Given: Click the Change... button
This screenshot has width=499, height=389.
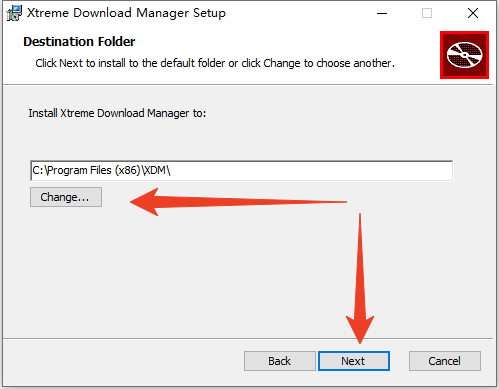Looking at the screenshot, I should 66,197.
